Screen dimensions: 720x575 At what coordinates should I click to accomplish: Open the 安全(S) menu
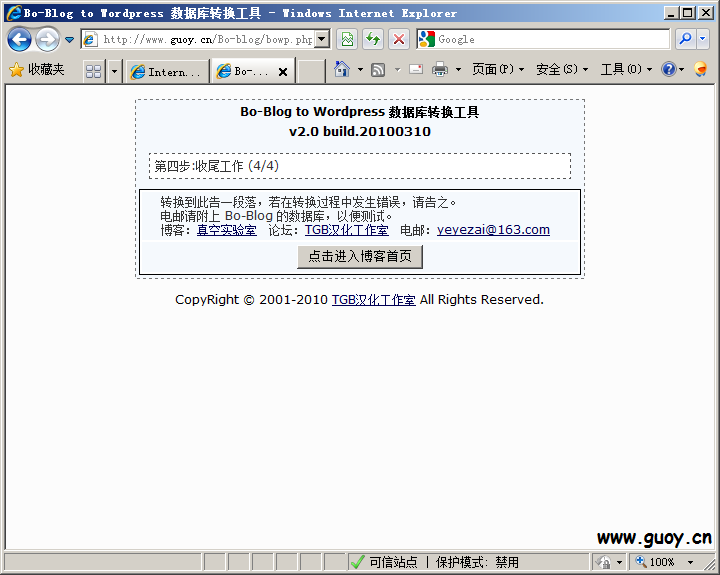(562, 69)
